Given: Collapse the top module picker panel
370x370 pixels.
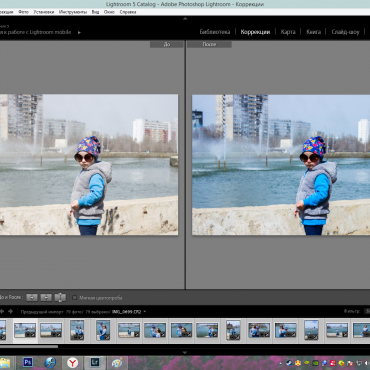Looking at the screenshot, I should point(185,19).
